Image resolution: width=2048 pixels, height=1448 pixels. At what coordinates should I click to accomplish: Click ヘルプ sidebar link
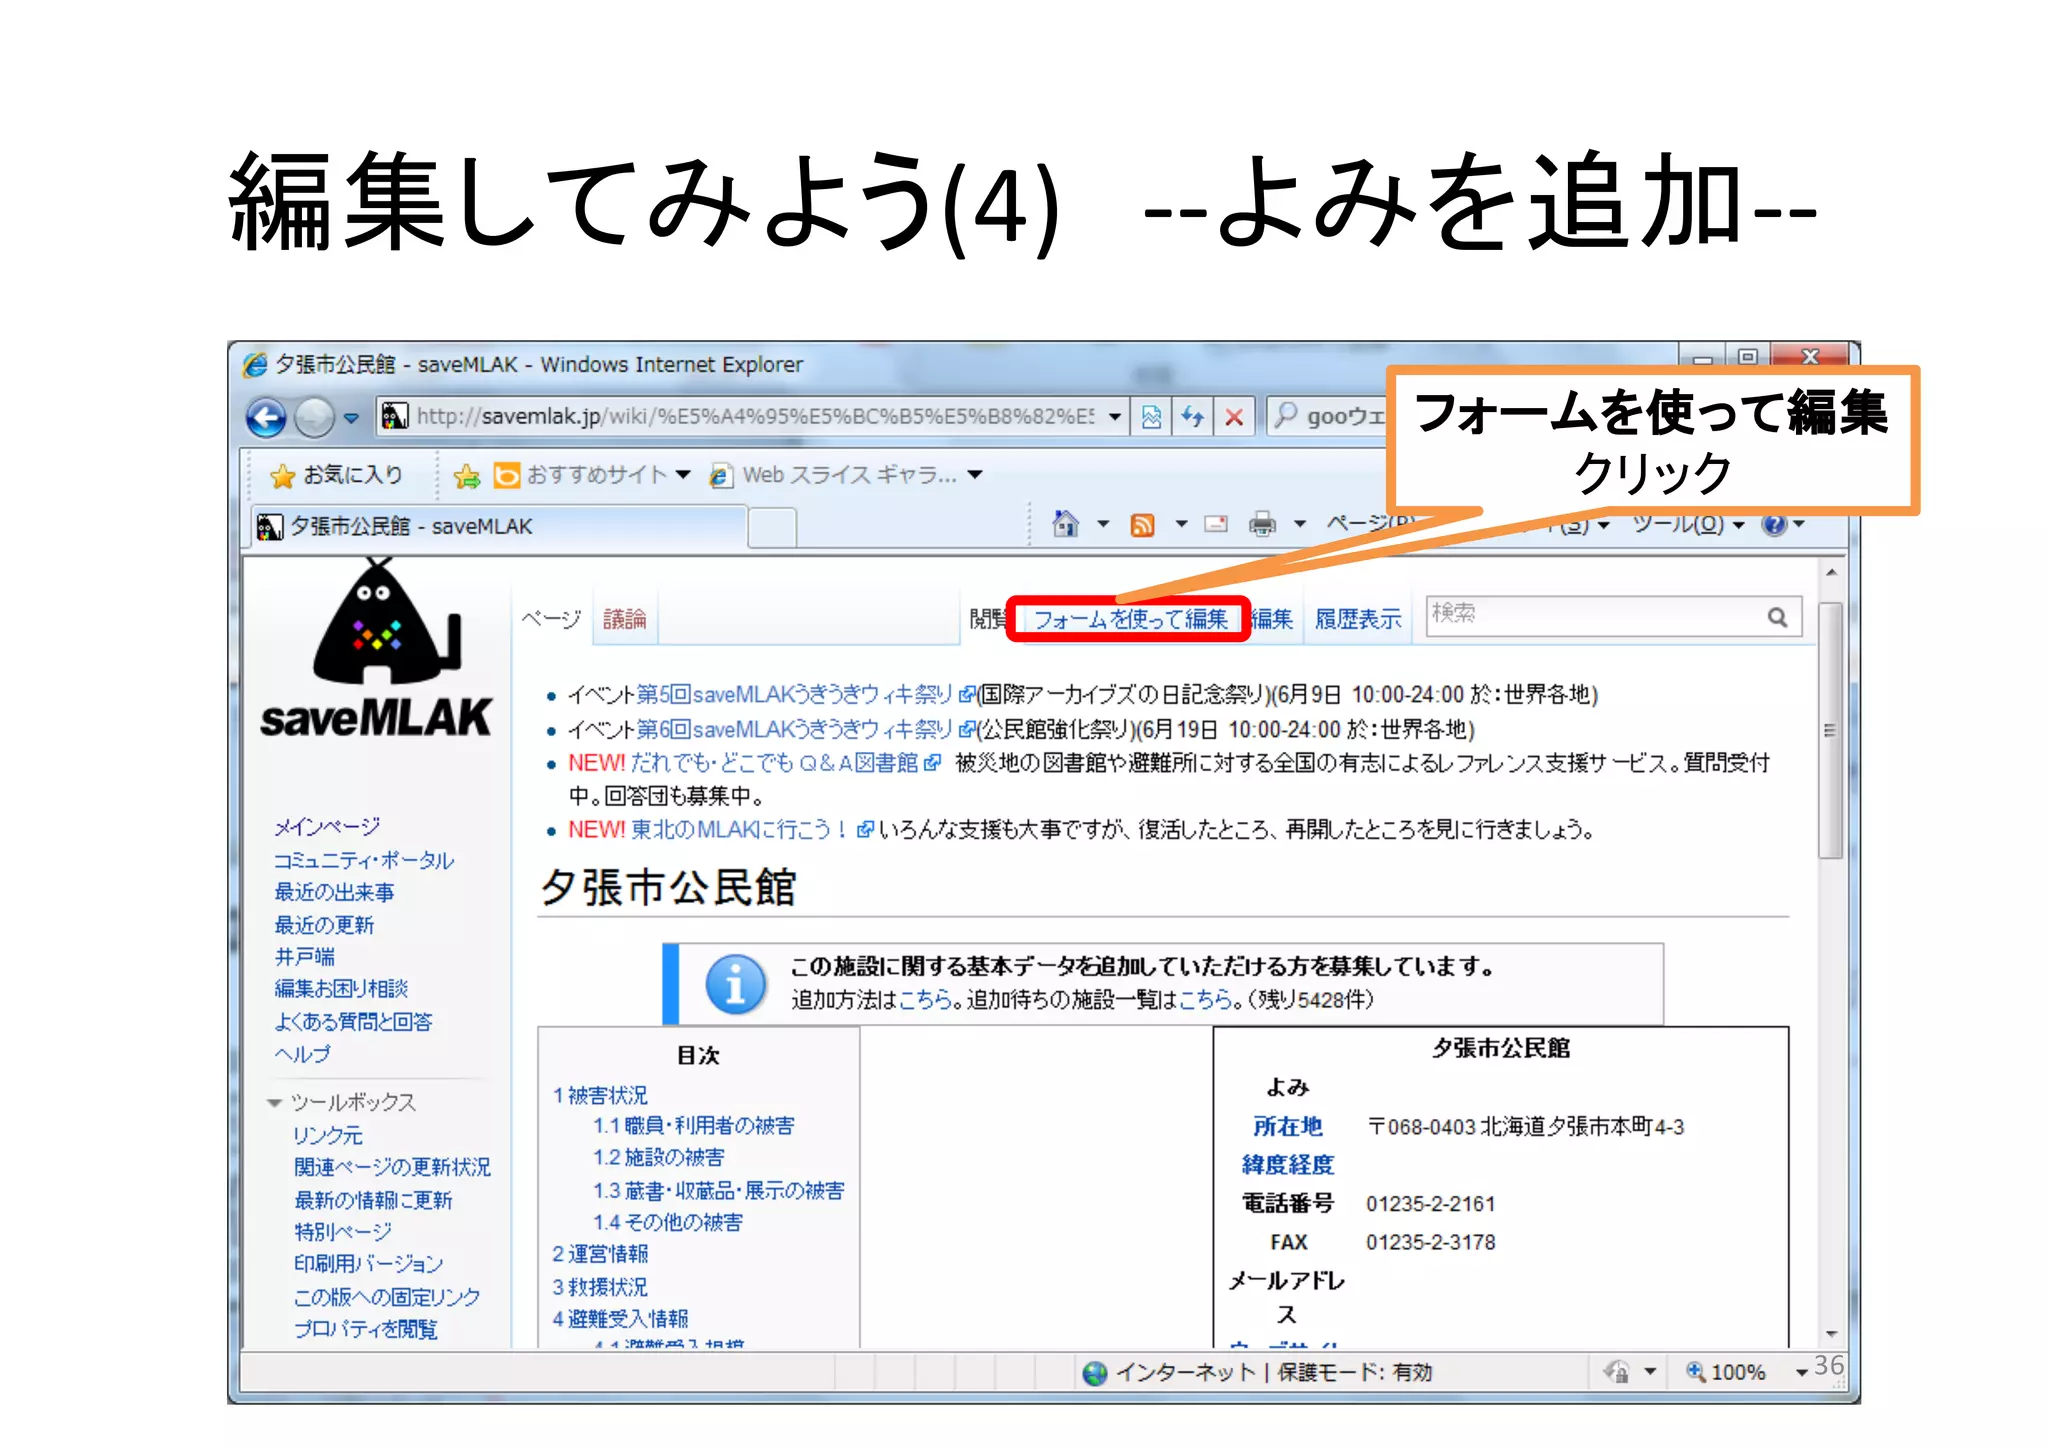point(302,1054)
